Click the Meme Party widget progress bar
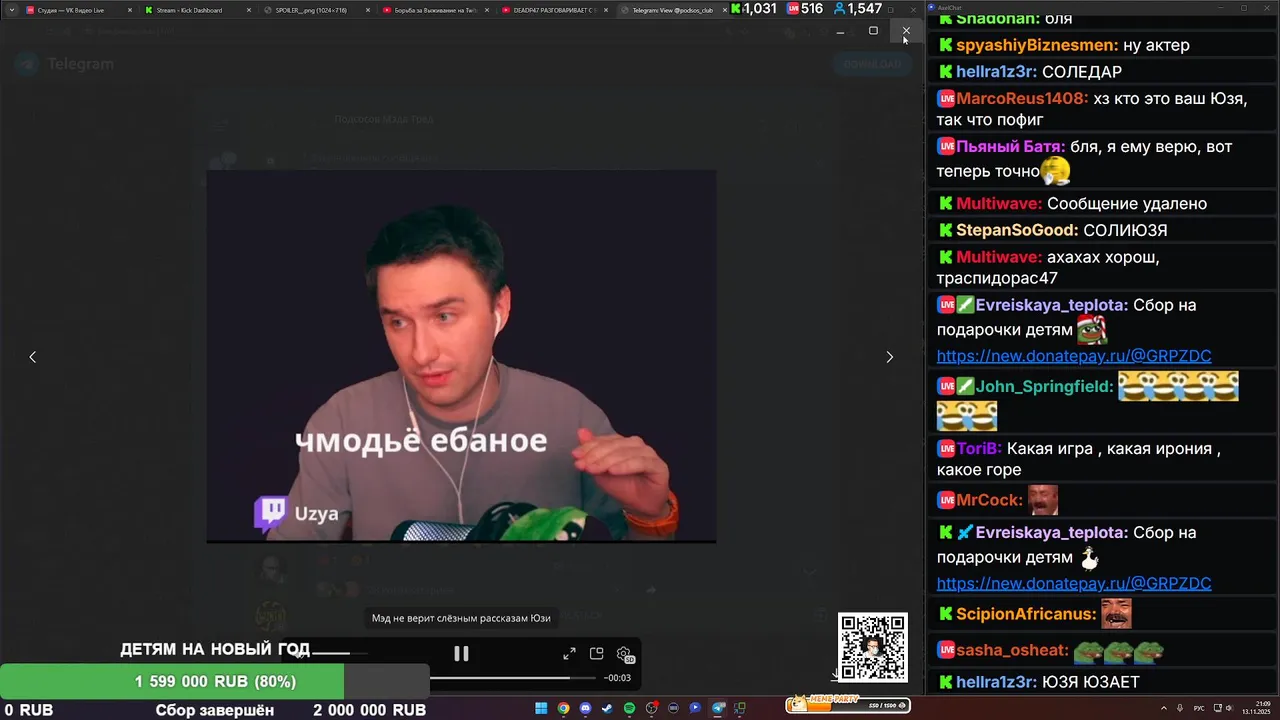 tap(847, 706)
